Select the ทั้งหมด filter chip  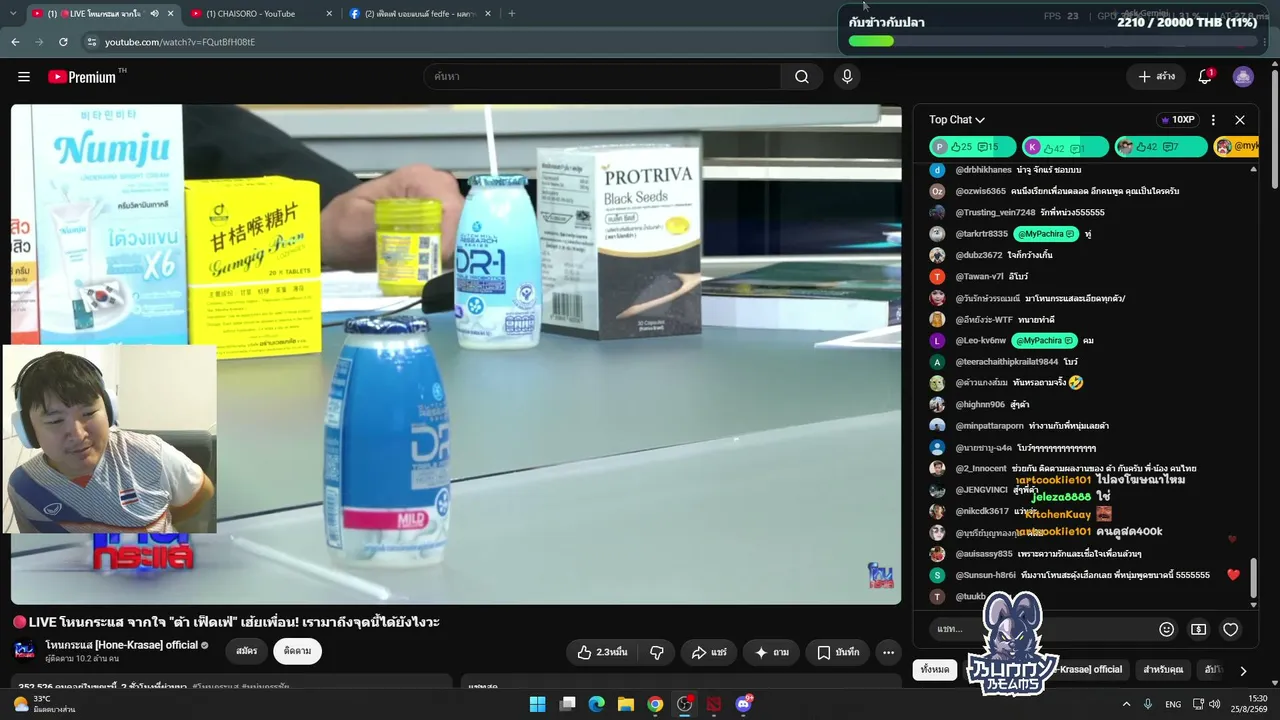(x=935, y=670)
